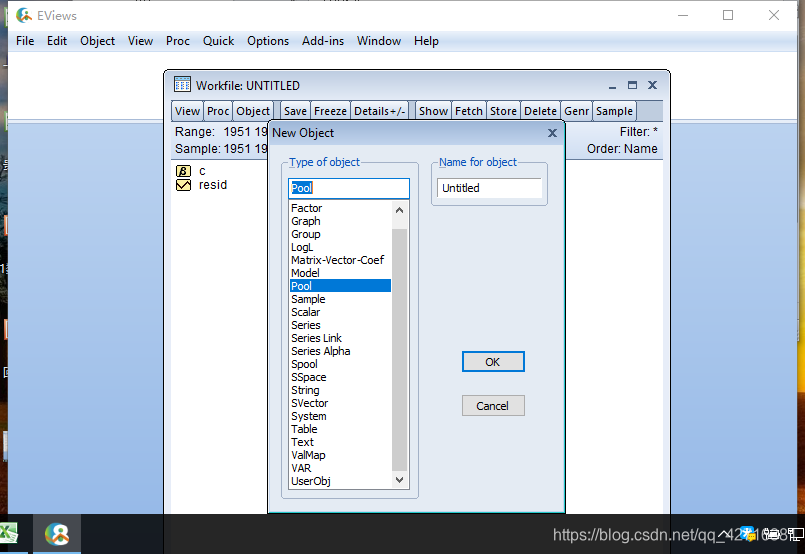This screenshot has height=554, width=805.
Task: Minimize the Workfile UNTITLED window
Action: (x=612, y=86)
